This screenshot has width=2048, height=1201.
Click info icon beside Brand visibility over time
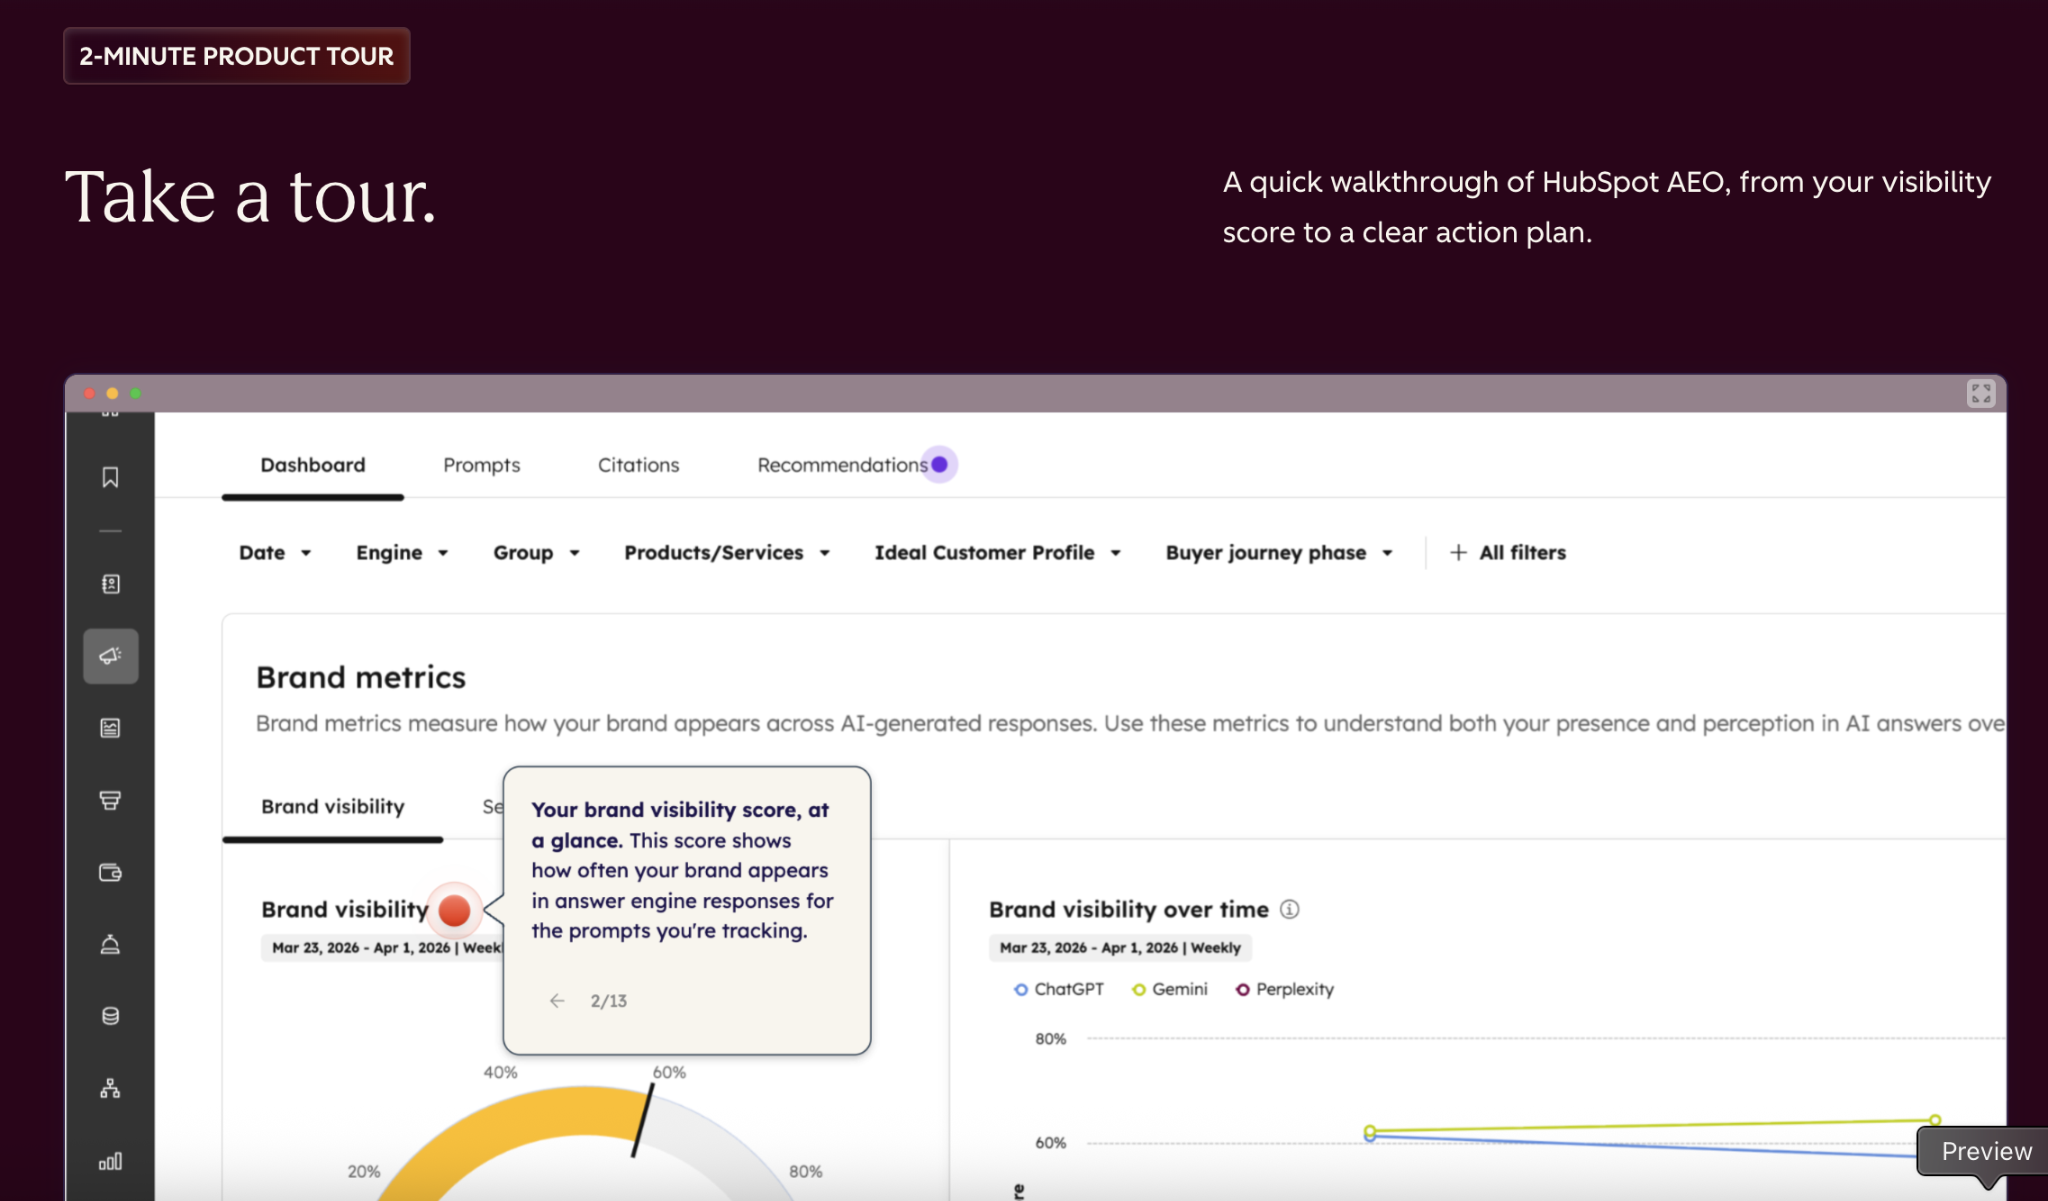1290,909
